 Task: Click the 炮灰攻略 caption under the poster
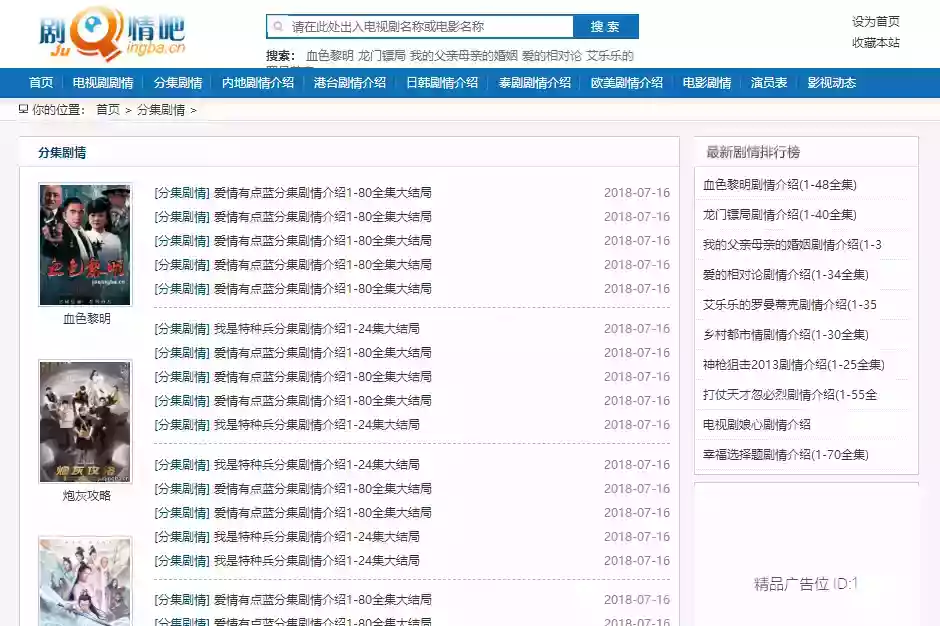pyautogui.click(x=87, y=495)
